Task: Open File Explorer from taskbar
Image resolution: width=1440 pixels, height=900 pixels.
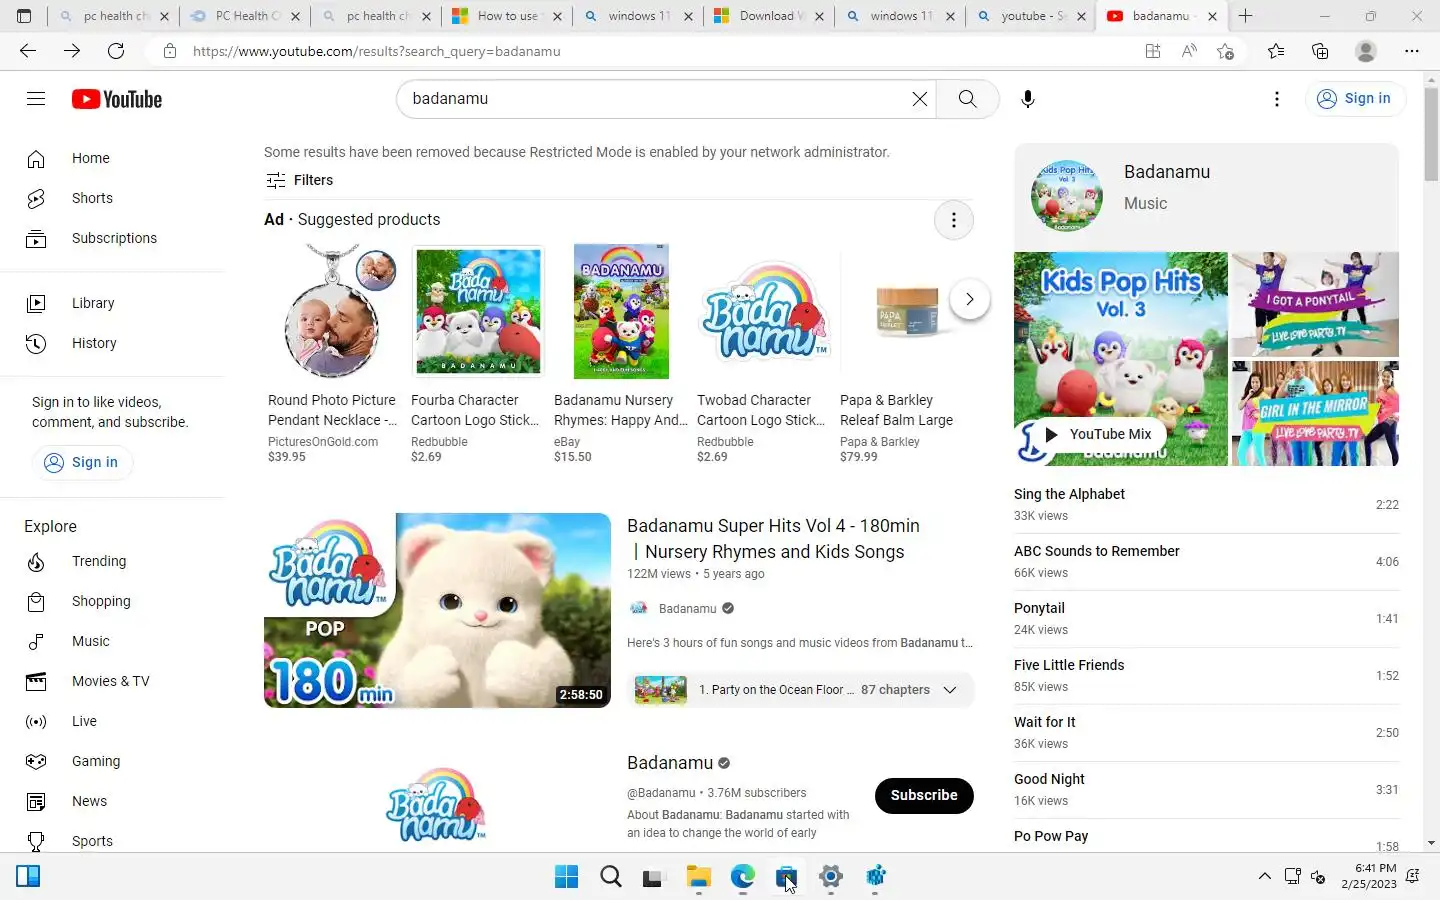Action: pyautogui.click(x=698, y=877)
